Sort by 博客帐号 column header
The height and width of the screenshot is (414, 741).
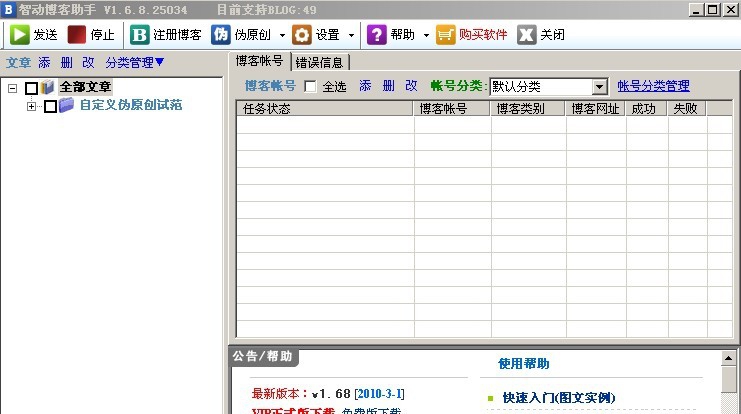452,109
